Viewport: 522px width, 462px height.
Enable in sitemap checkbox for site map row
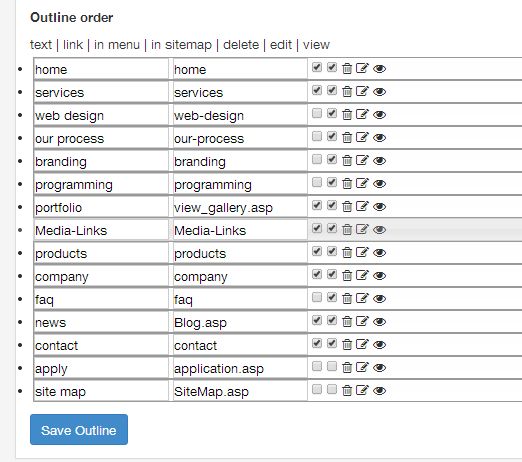point(332,389)
